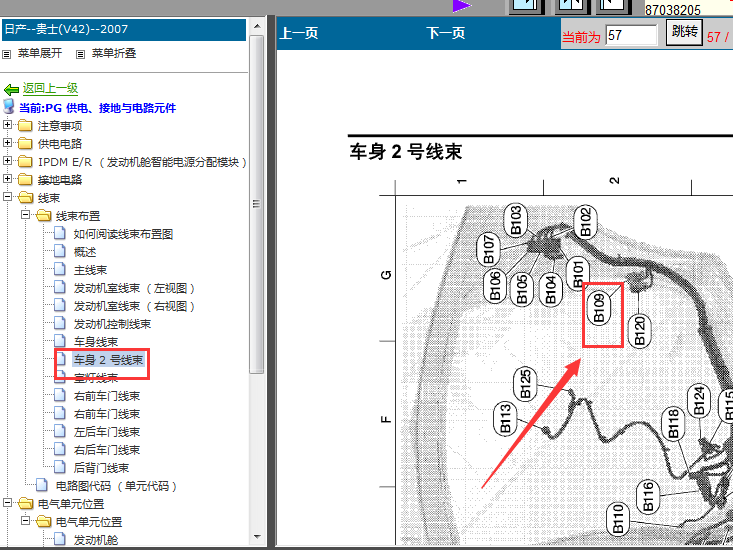
Task: Click the green back arrow icon
Action: point(11,89)
